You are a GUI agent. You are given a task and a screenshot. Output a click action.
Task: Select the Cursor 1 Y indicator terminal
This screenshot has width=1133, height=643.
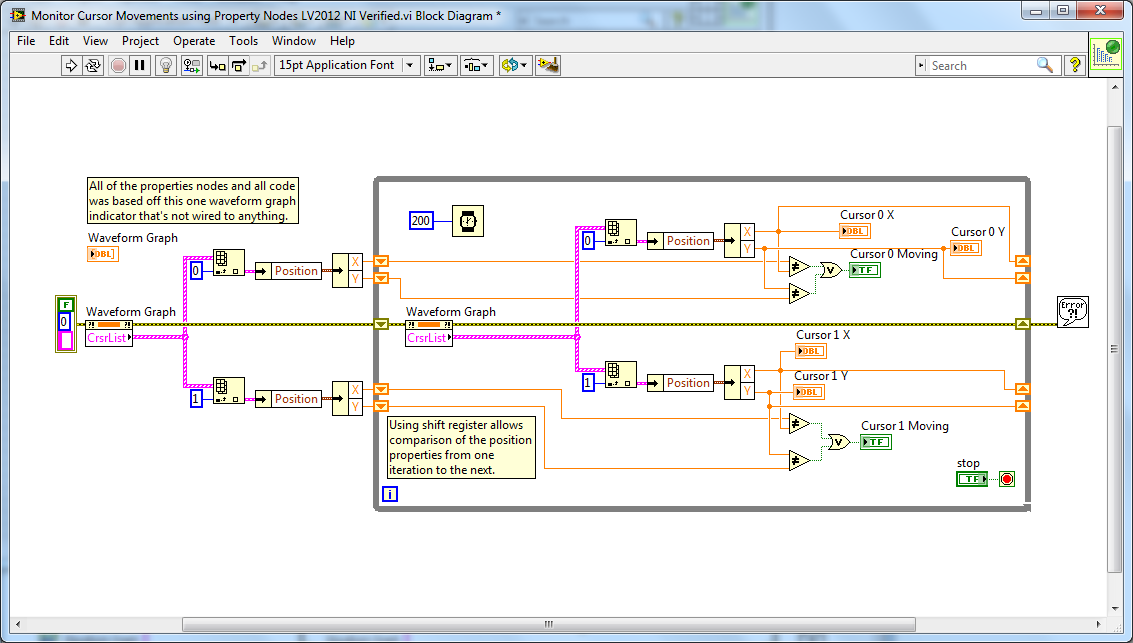809,392
